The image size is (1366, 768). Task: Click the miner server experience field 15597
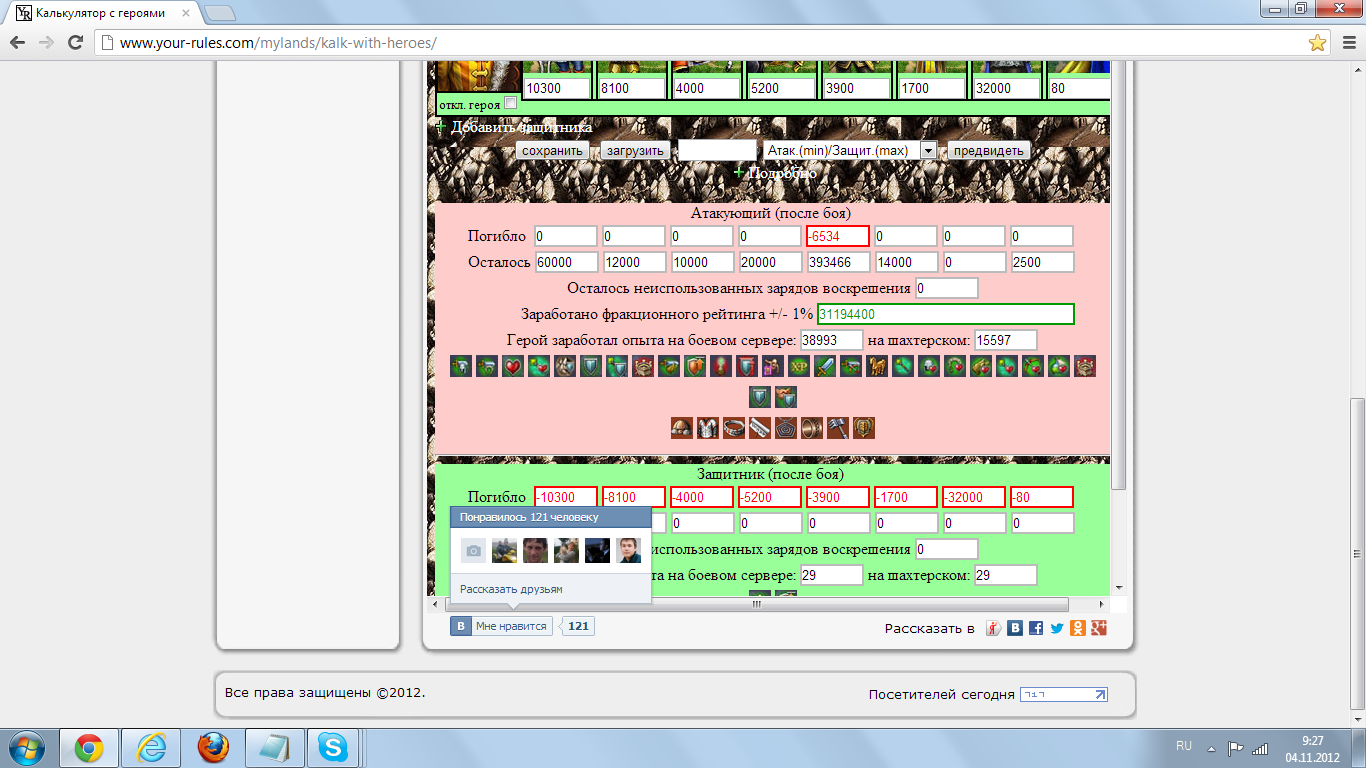[x=1006, y=340]
